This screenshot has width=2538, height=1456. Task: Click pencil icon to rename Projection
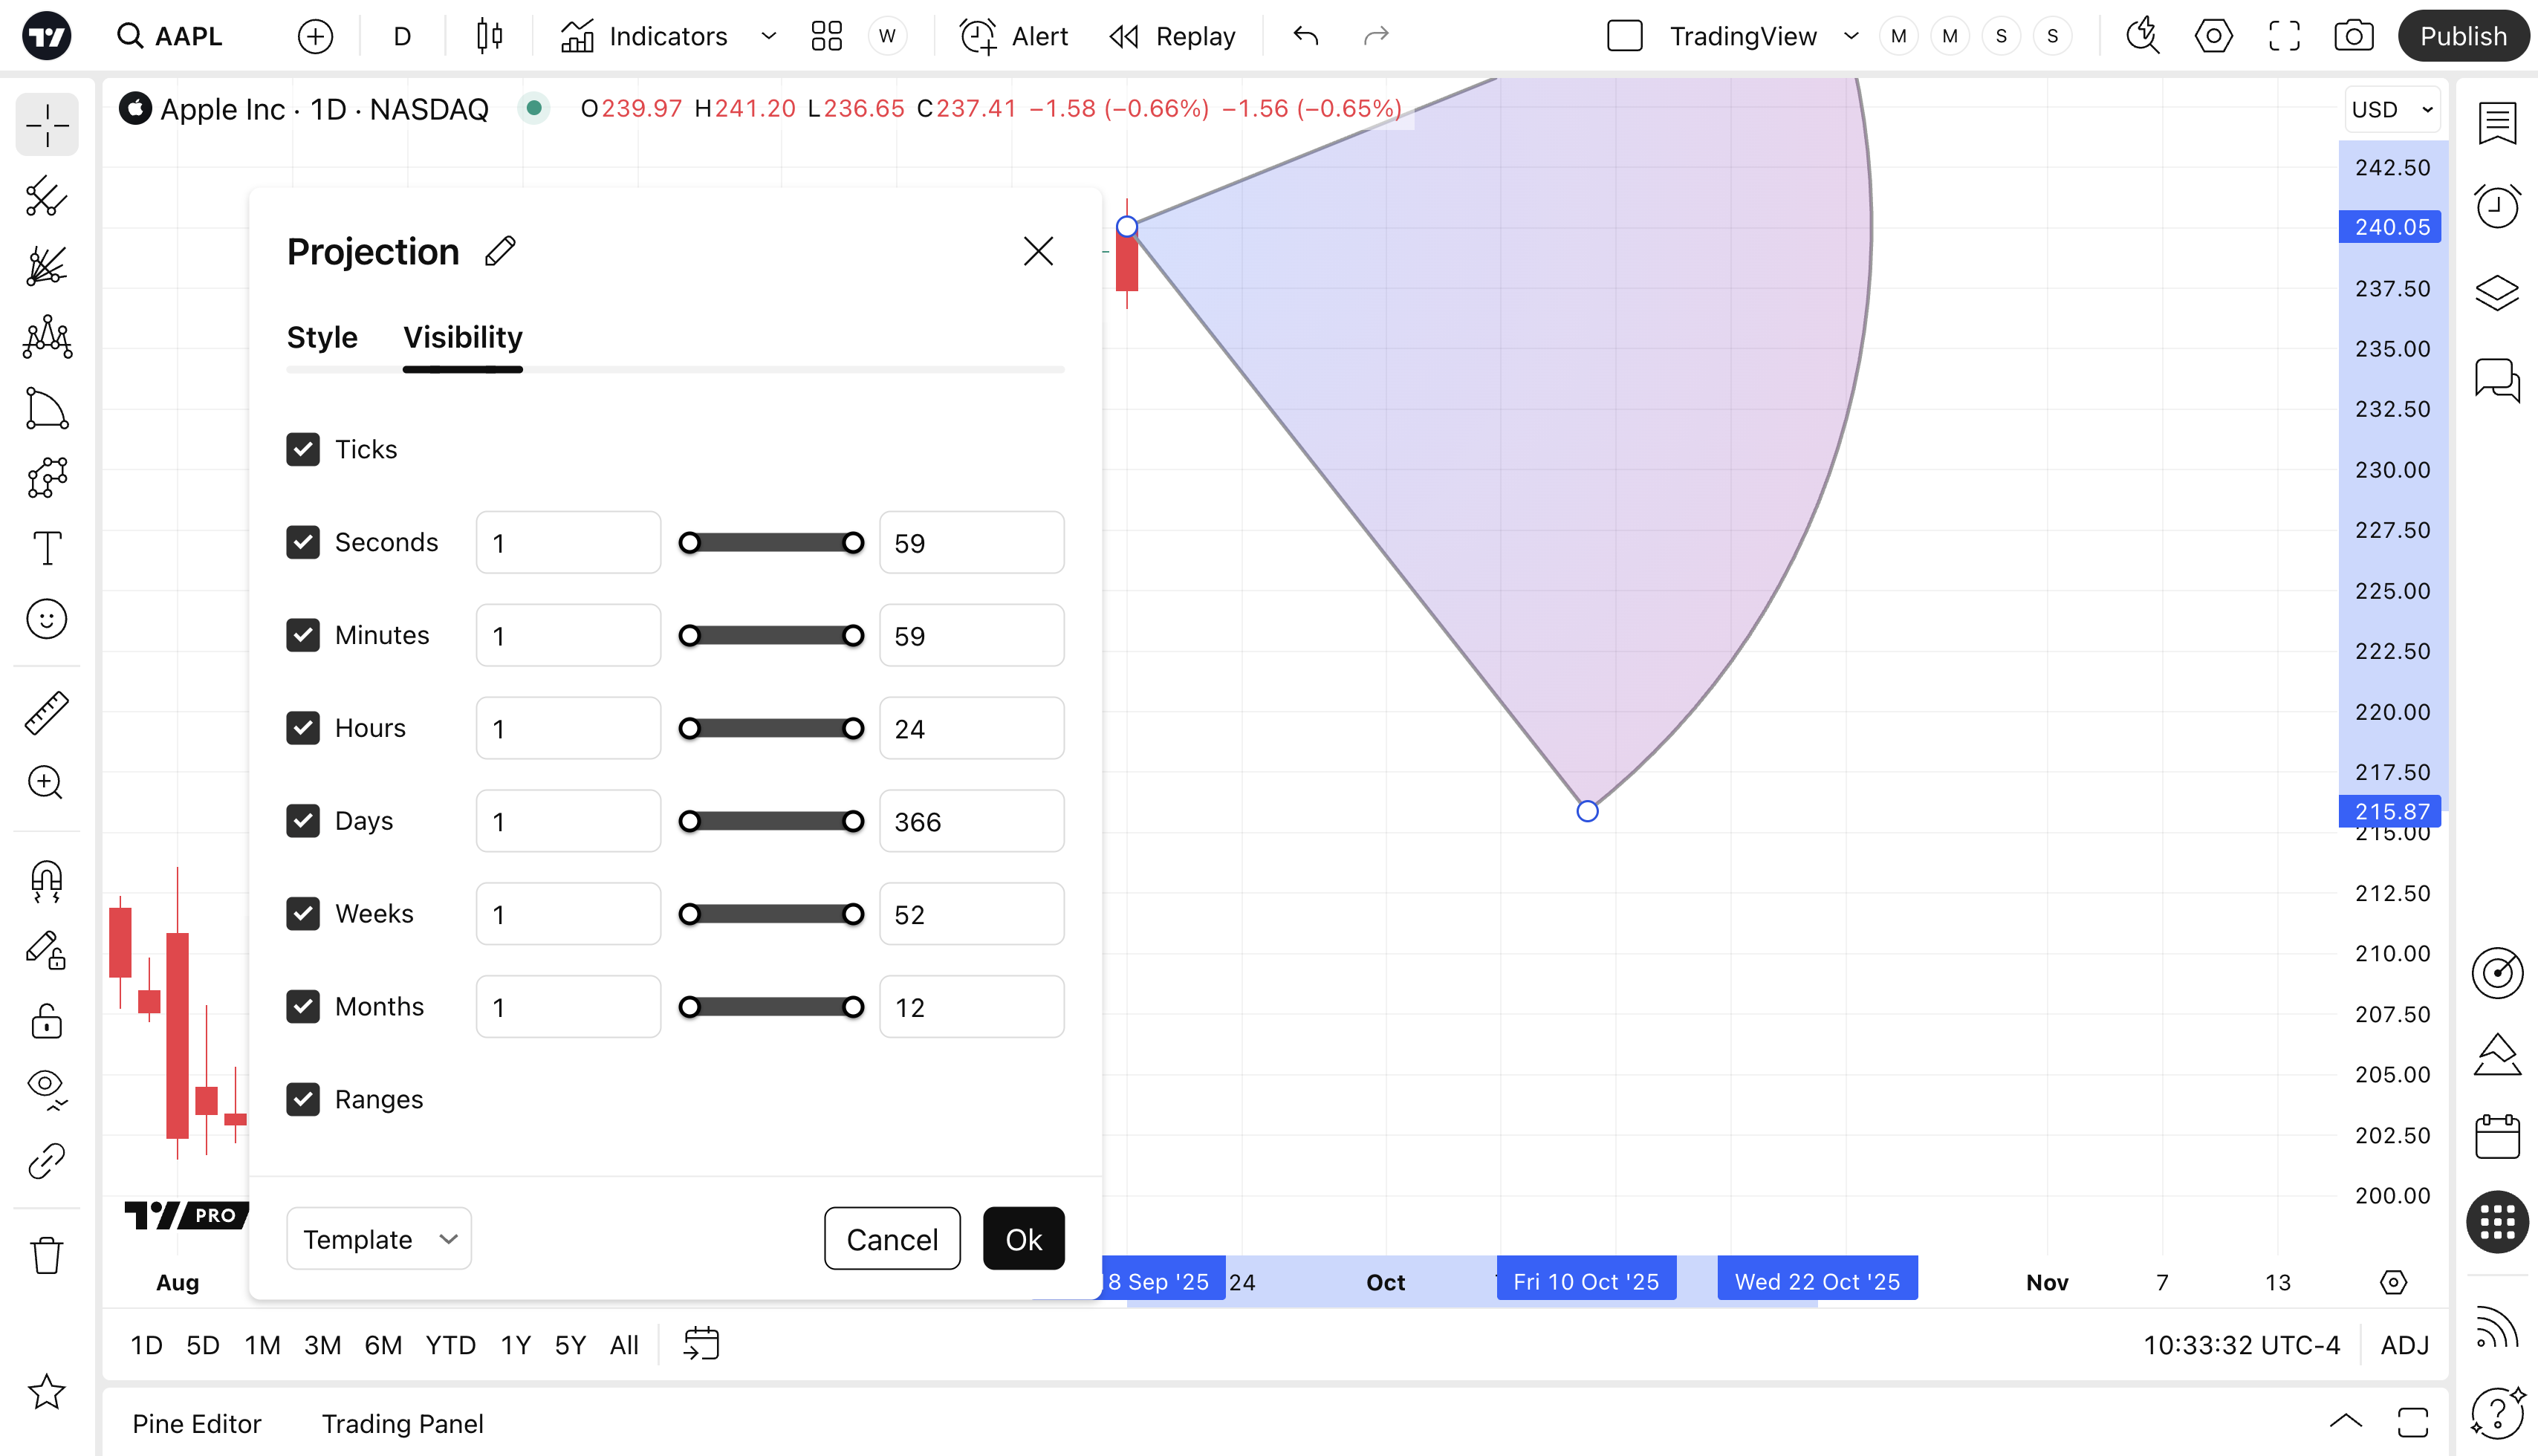[500, 251]
